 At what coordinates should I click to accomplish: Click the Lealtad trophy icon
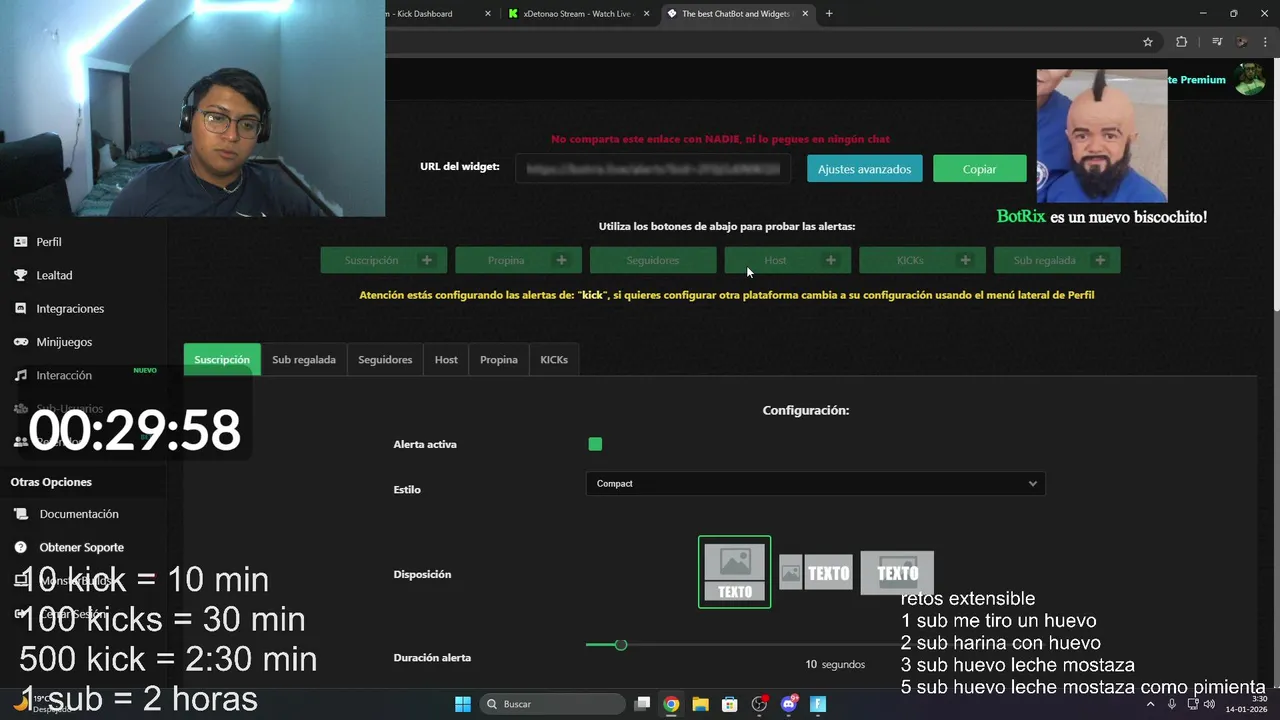click(x=20, y=275)
